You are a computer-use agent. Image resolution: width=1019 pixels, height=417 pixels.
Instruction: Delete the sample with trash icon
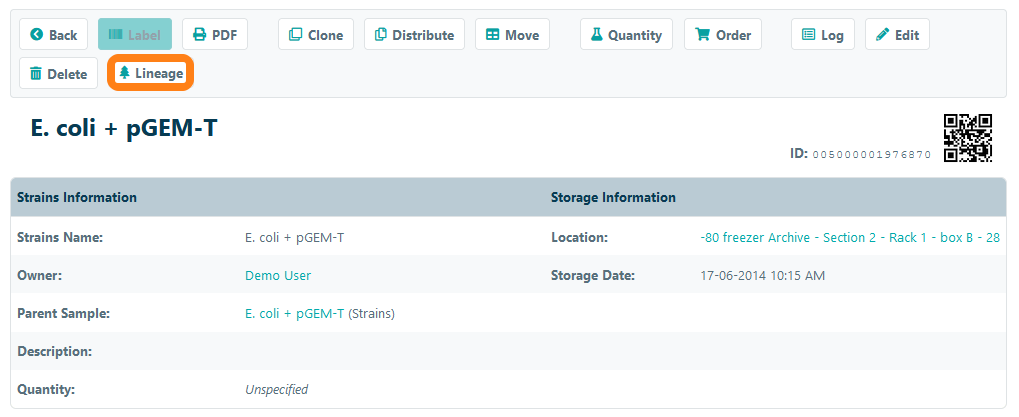58,73
